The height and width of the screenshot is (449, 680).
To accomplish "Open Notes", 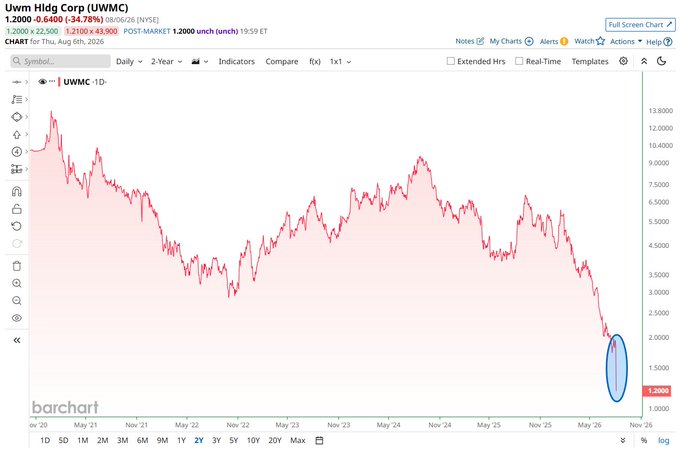I will point(469,41).
